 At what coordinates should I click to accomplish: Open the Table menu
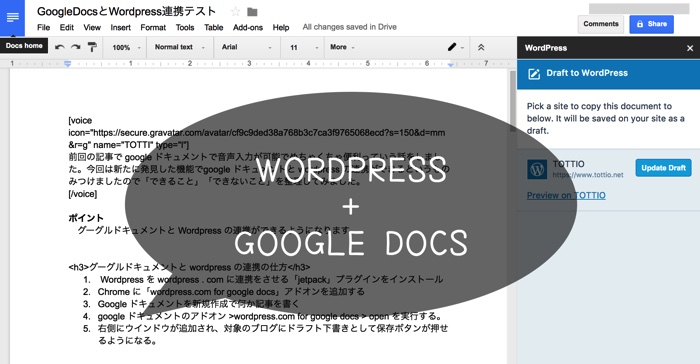(x=213, y=27)
